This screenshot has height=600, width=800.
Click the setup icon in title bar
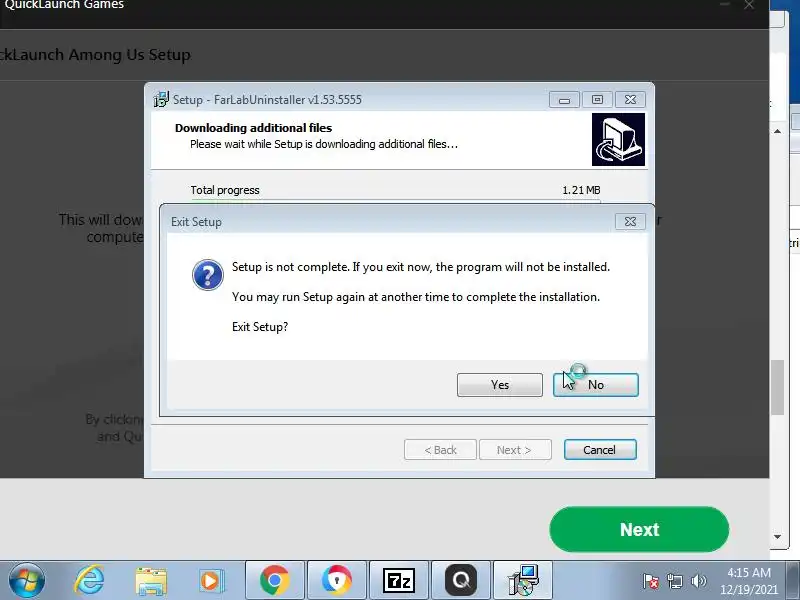click(x=161, y=99)
